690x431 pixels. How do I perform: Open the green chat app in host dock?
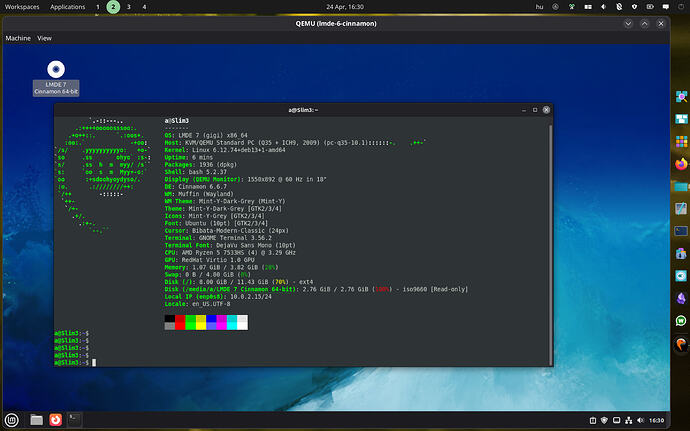pos(681,321)
